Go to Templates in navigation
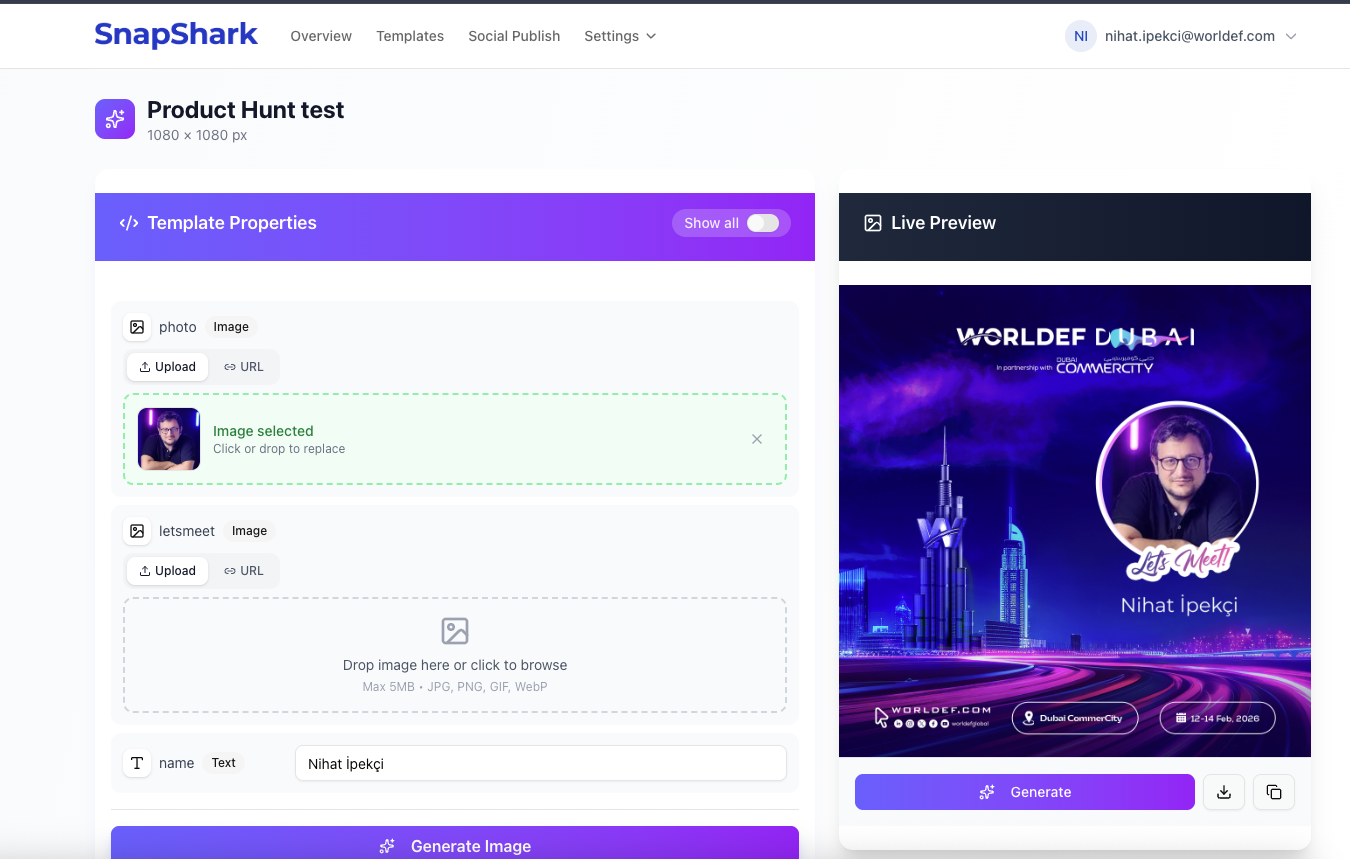This screenshot has width=1350, height=859. [410, 36]
